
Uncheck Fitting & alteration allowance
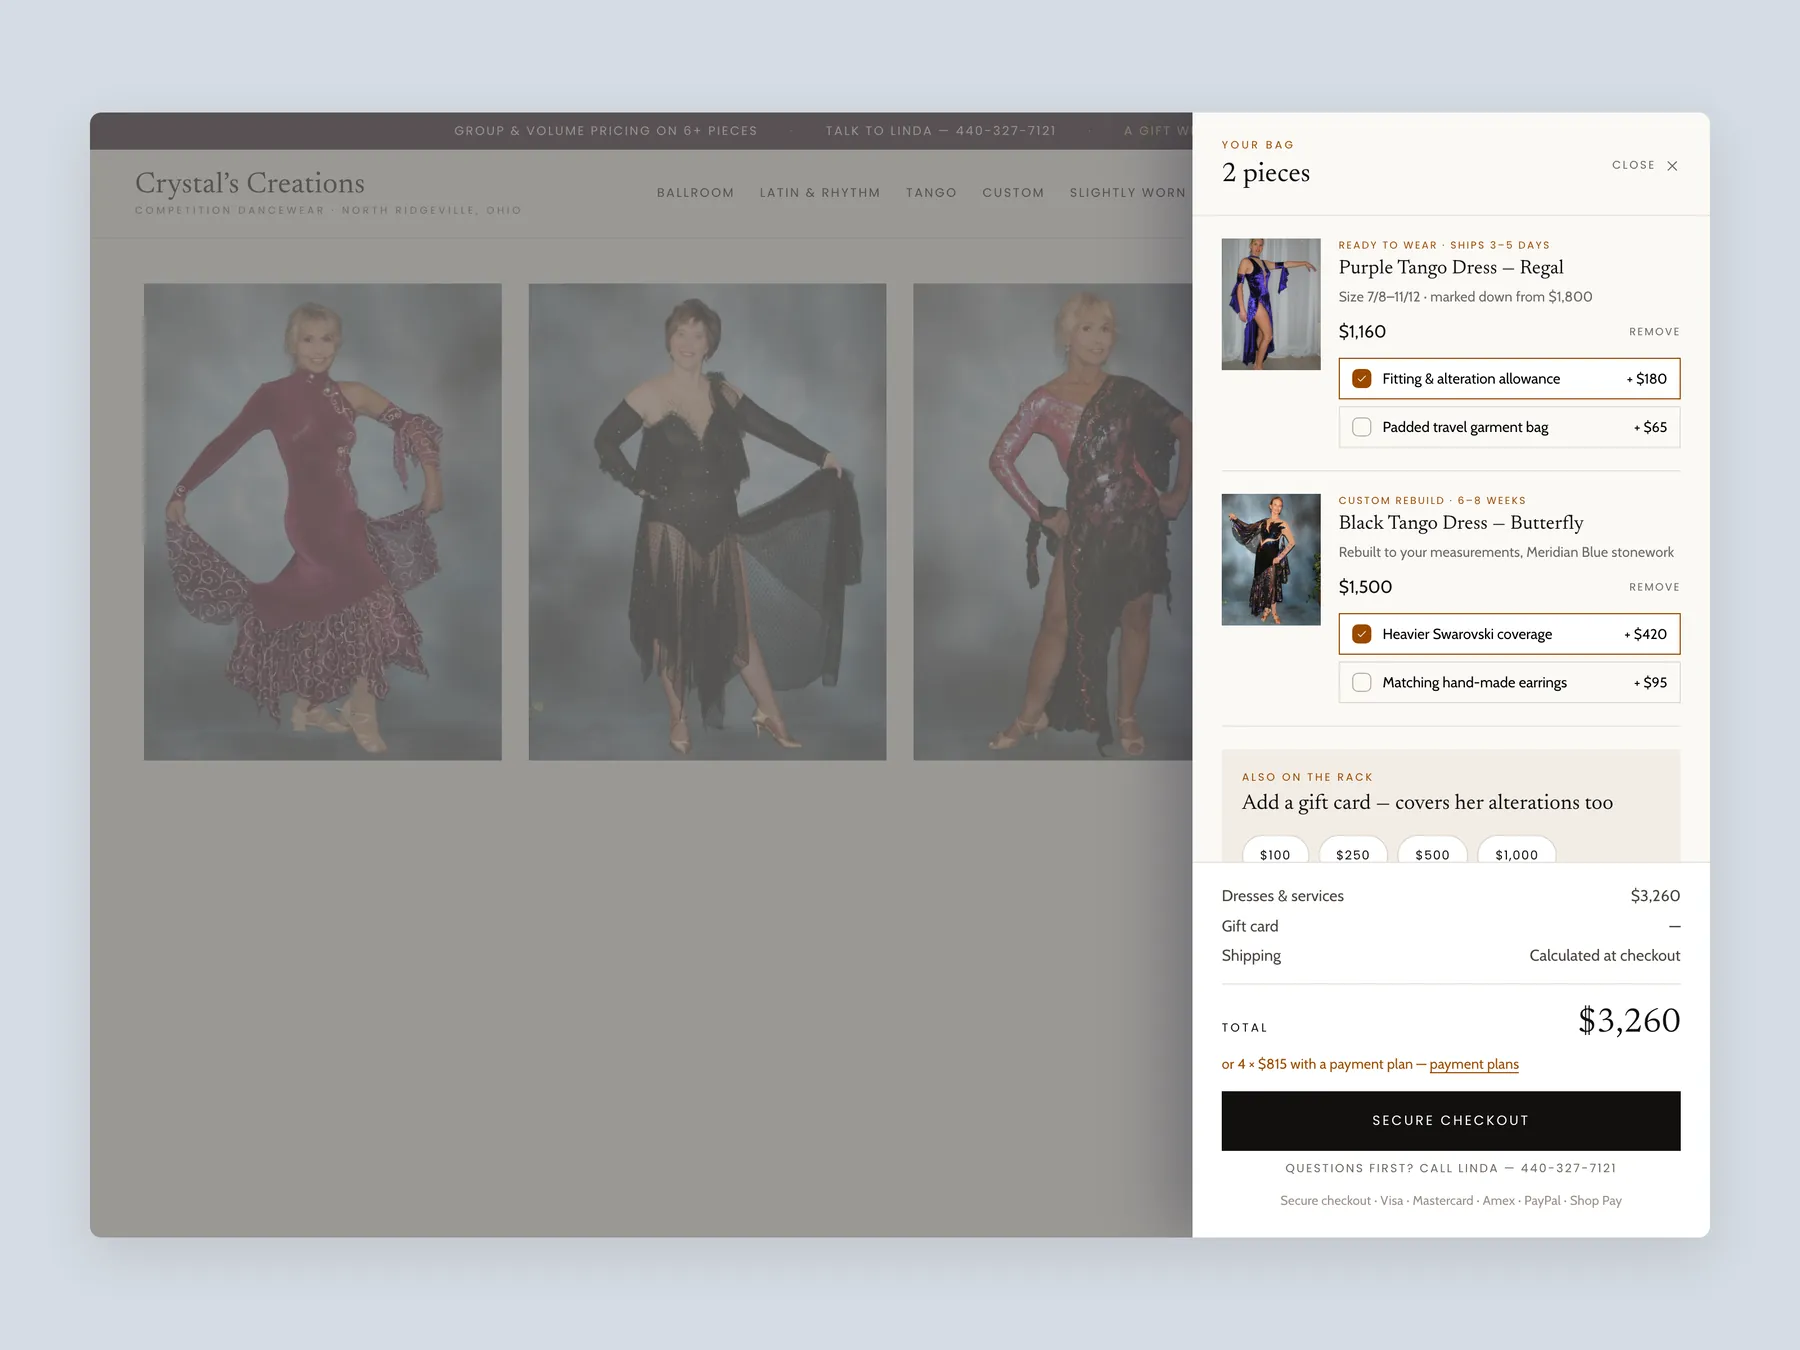(x=1361, y=379)
